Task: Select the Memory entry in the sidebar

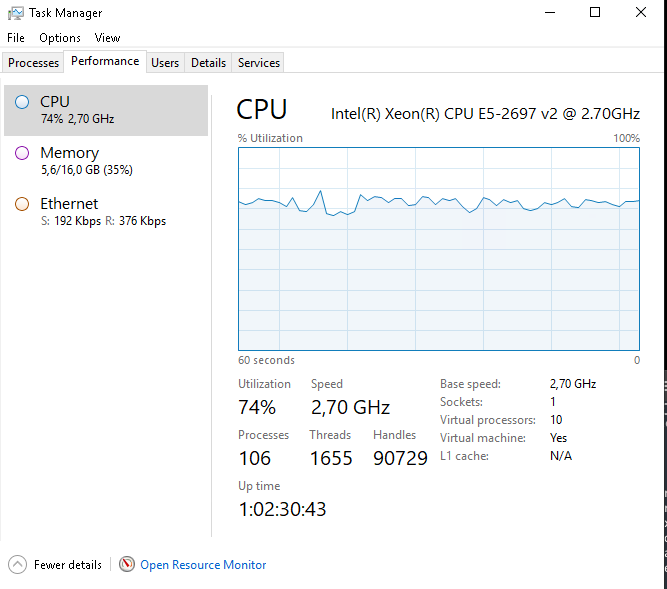Action: [x=106, y=161]
